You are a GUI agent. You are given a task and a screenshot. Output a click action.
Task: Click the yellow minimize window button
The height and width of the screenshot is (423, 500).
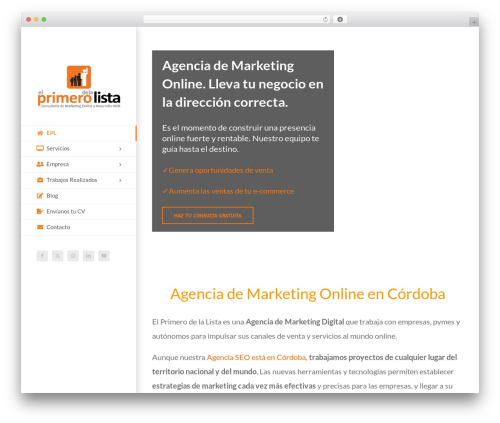tap(36, 19)
